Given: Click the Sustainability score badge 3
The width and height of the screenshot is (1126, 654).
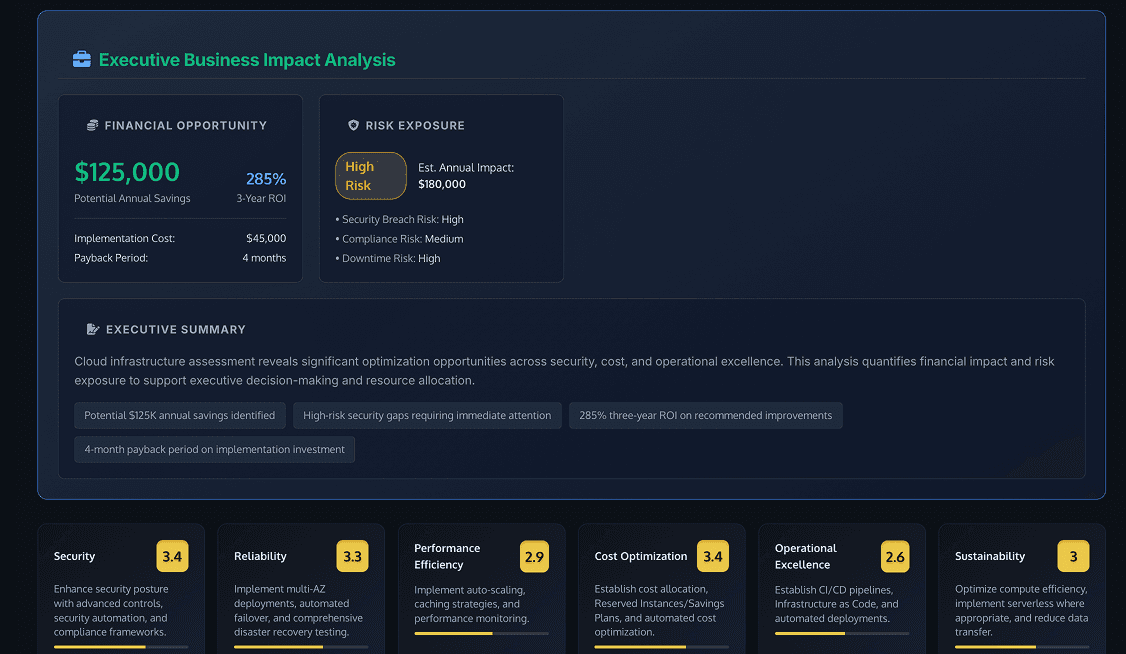Looking at the screenshot, I should coord(1072,557).
